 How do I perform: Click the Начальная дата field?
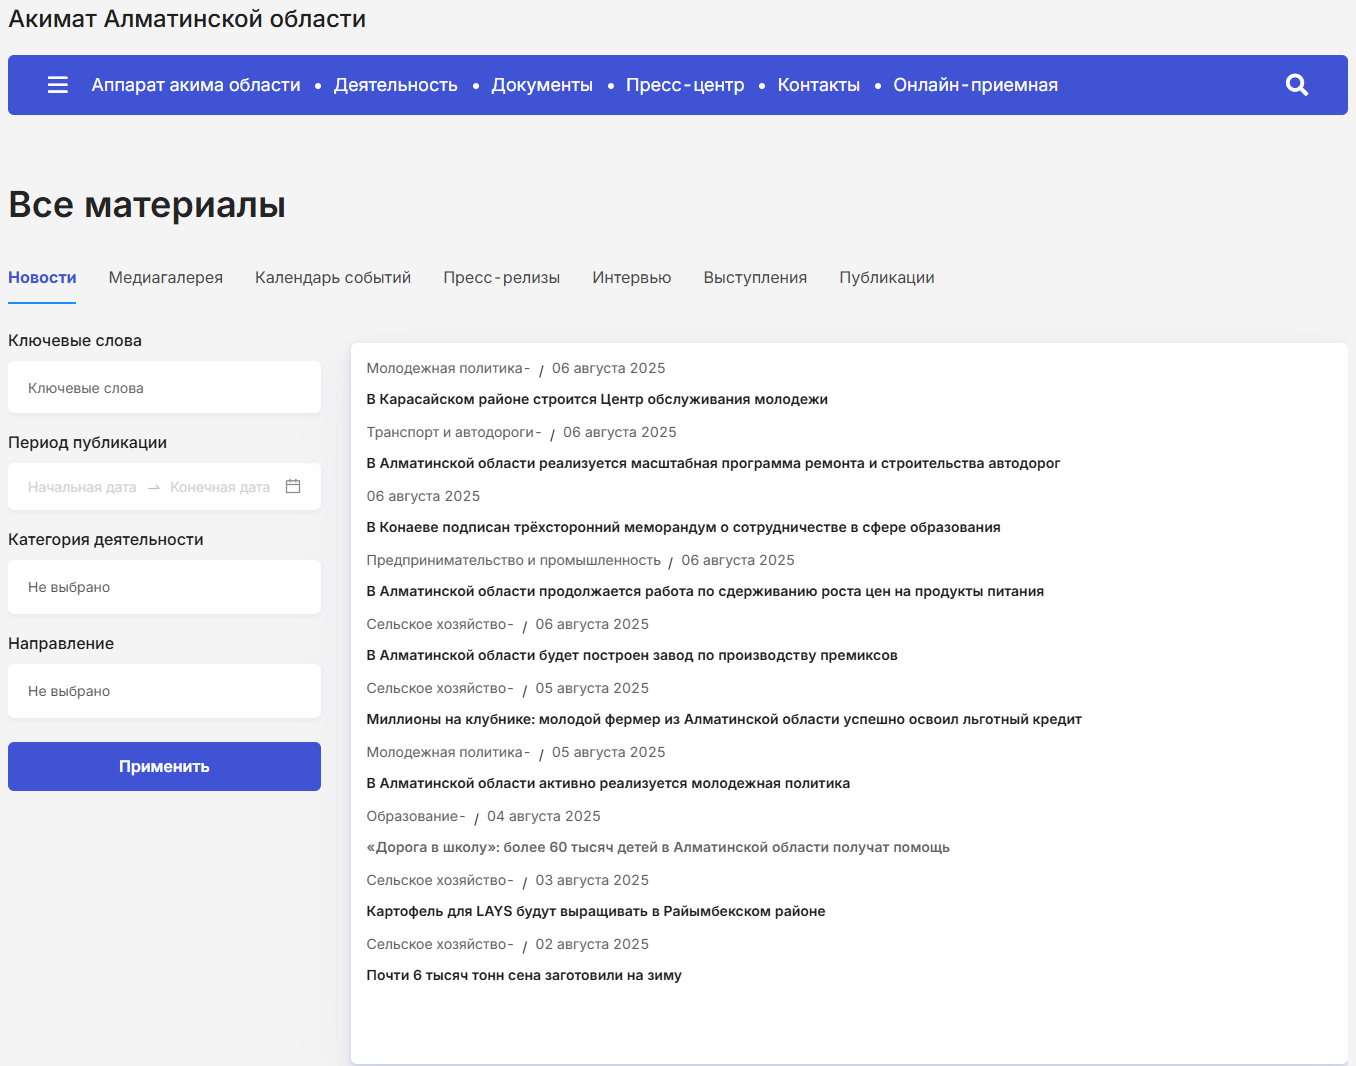coord(82,487)
